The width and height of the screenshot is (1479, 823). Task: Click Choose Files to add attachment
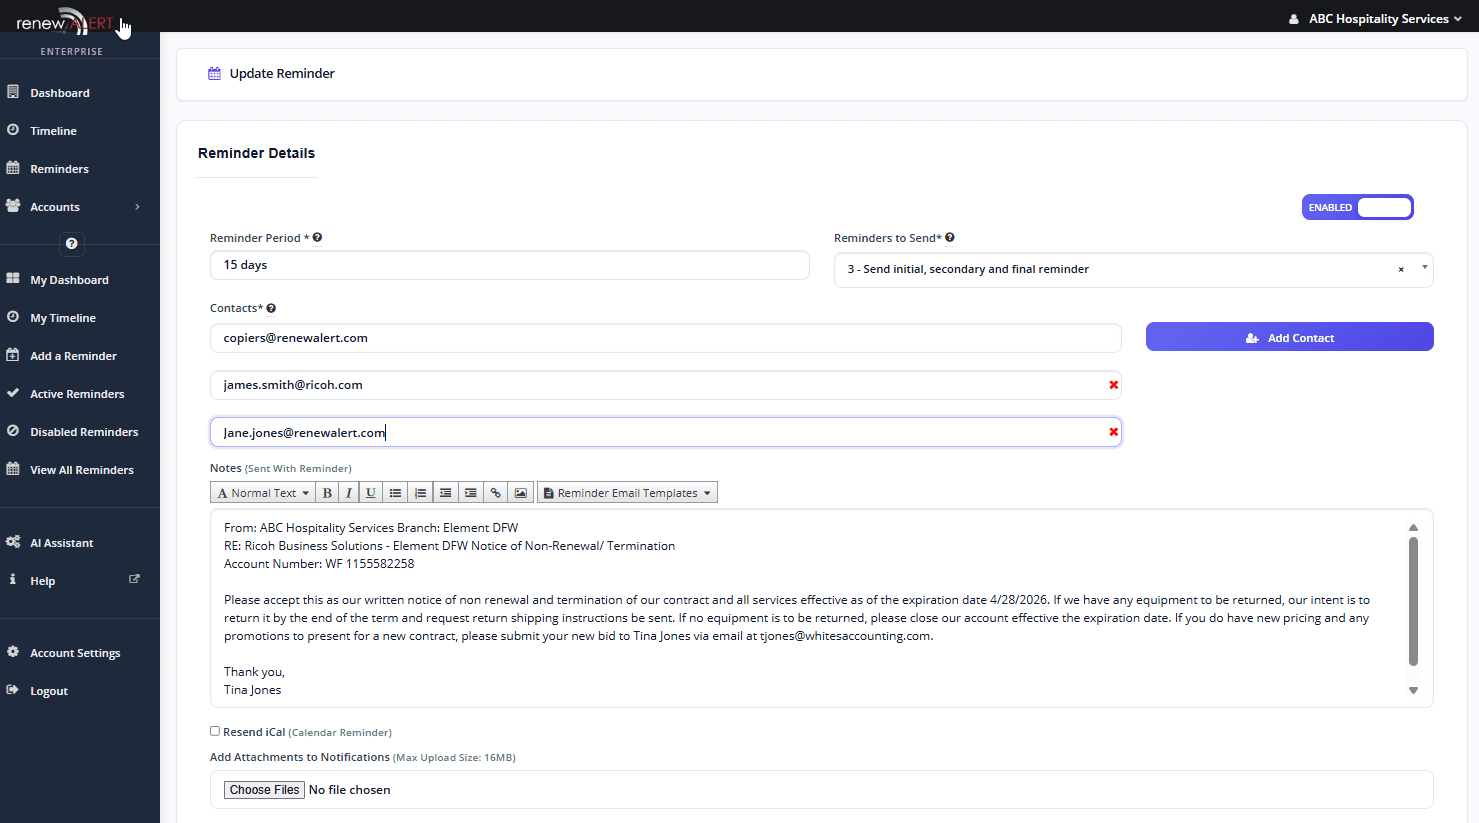[x=264, y=790]
